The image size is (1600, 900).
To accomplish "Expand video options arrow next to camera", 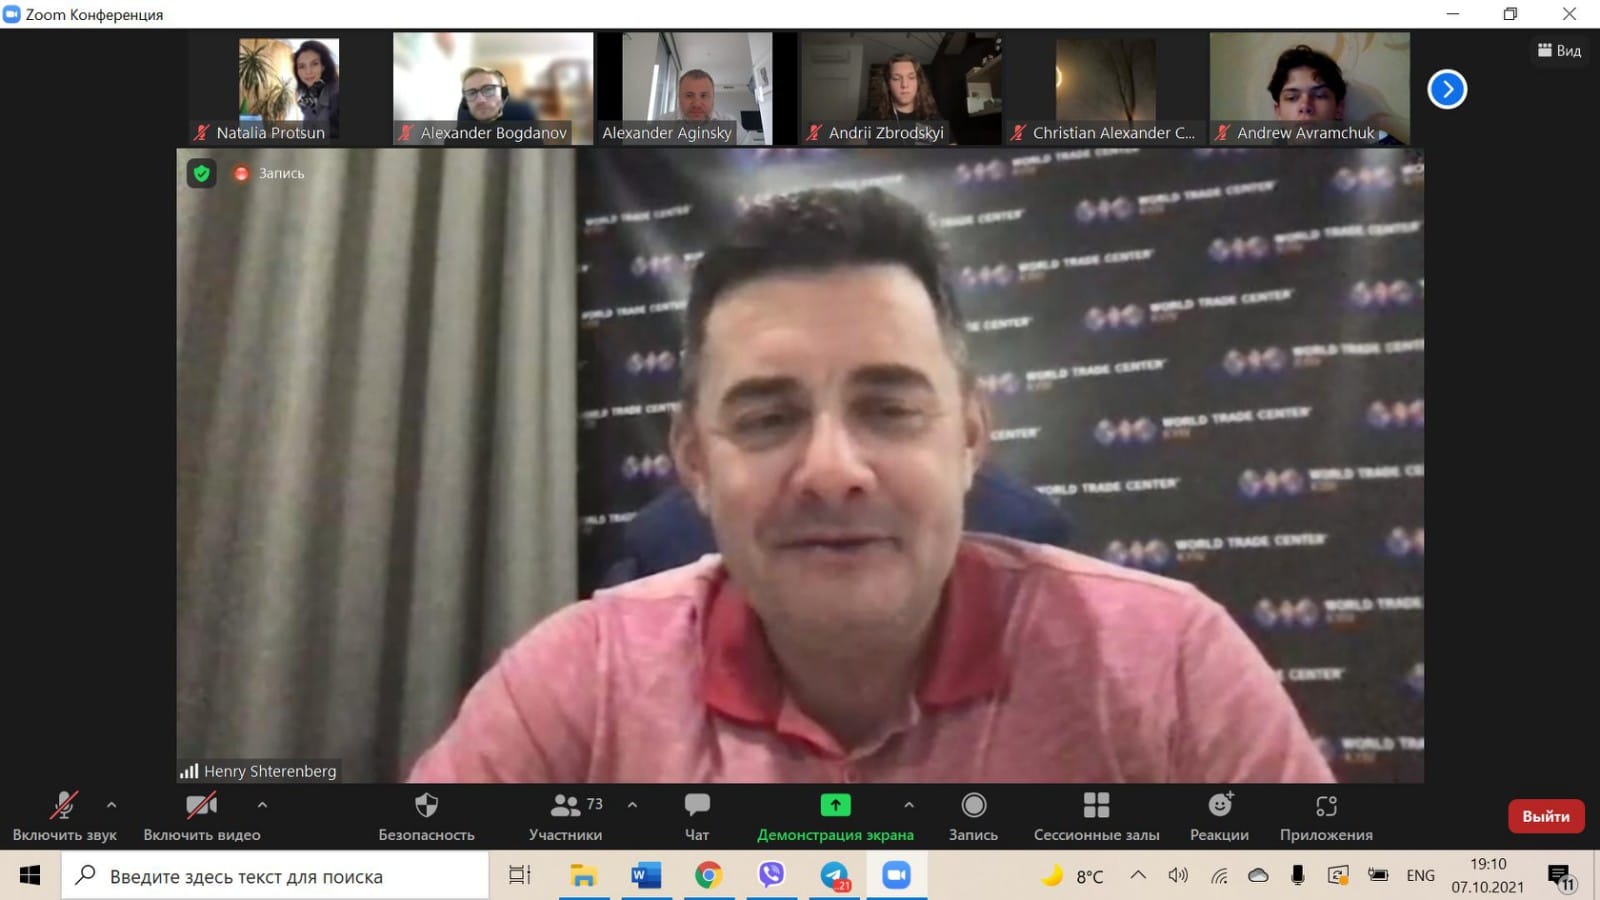I will coord(262,804).
